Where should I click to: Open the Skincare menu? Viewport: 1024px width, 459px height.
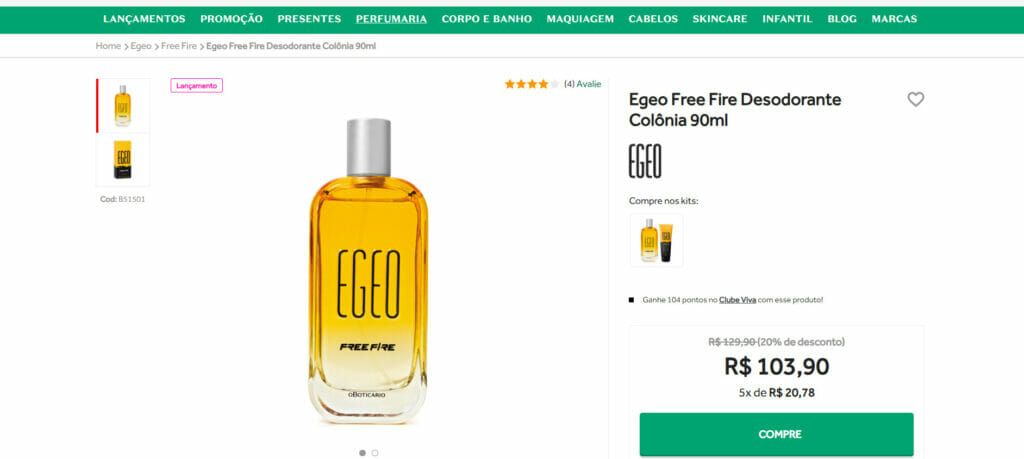click(x=720, y=19)
